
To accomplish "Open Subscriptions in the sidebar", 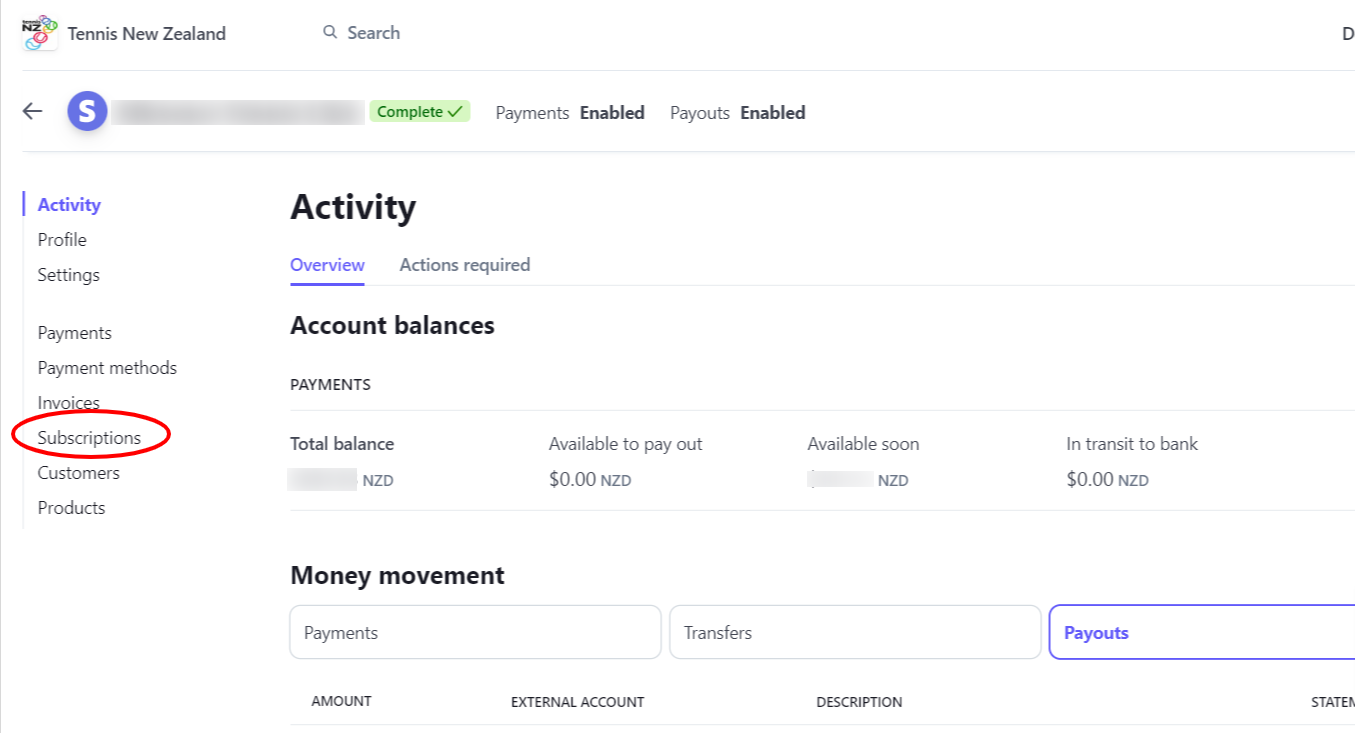I will 89,438.
